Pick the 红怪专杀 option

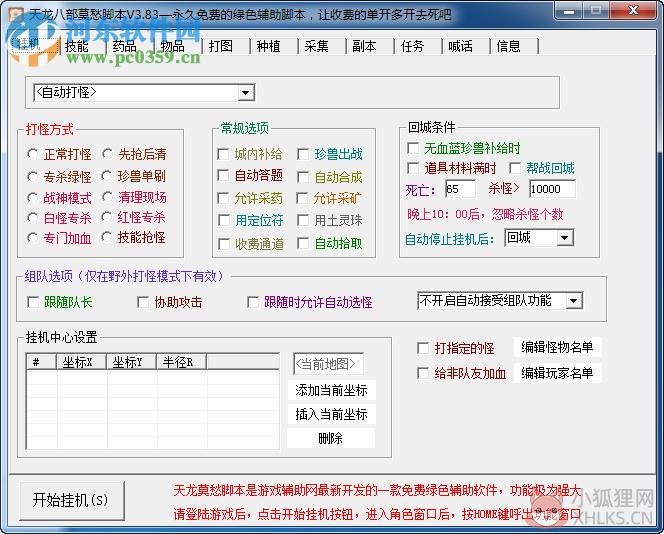(108, 217)
